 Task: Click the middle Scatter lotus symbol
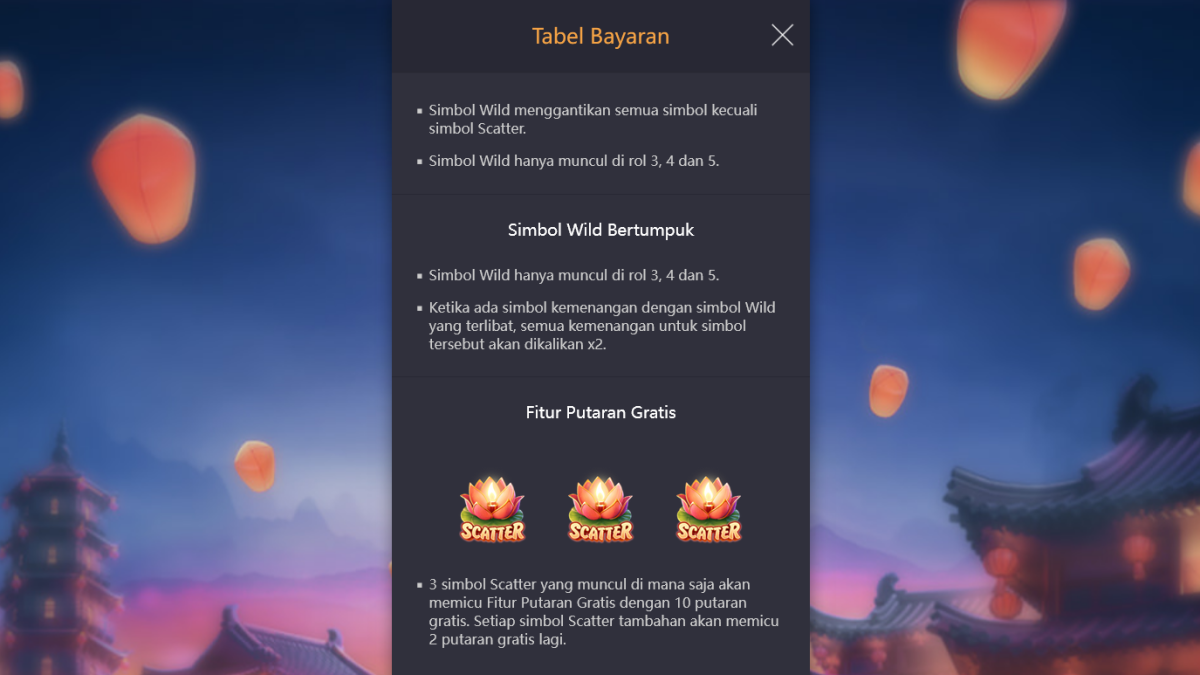[x=600, y=509]
